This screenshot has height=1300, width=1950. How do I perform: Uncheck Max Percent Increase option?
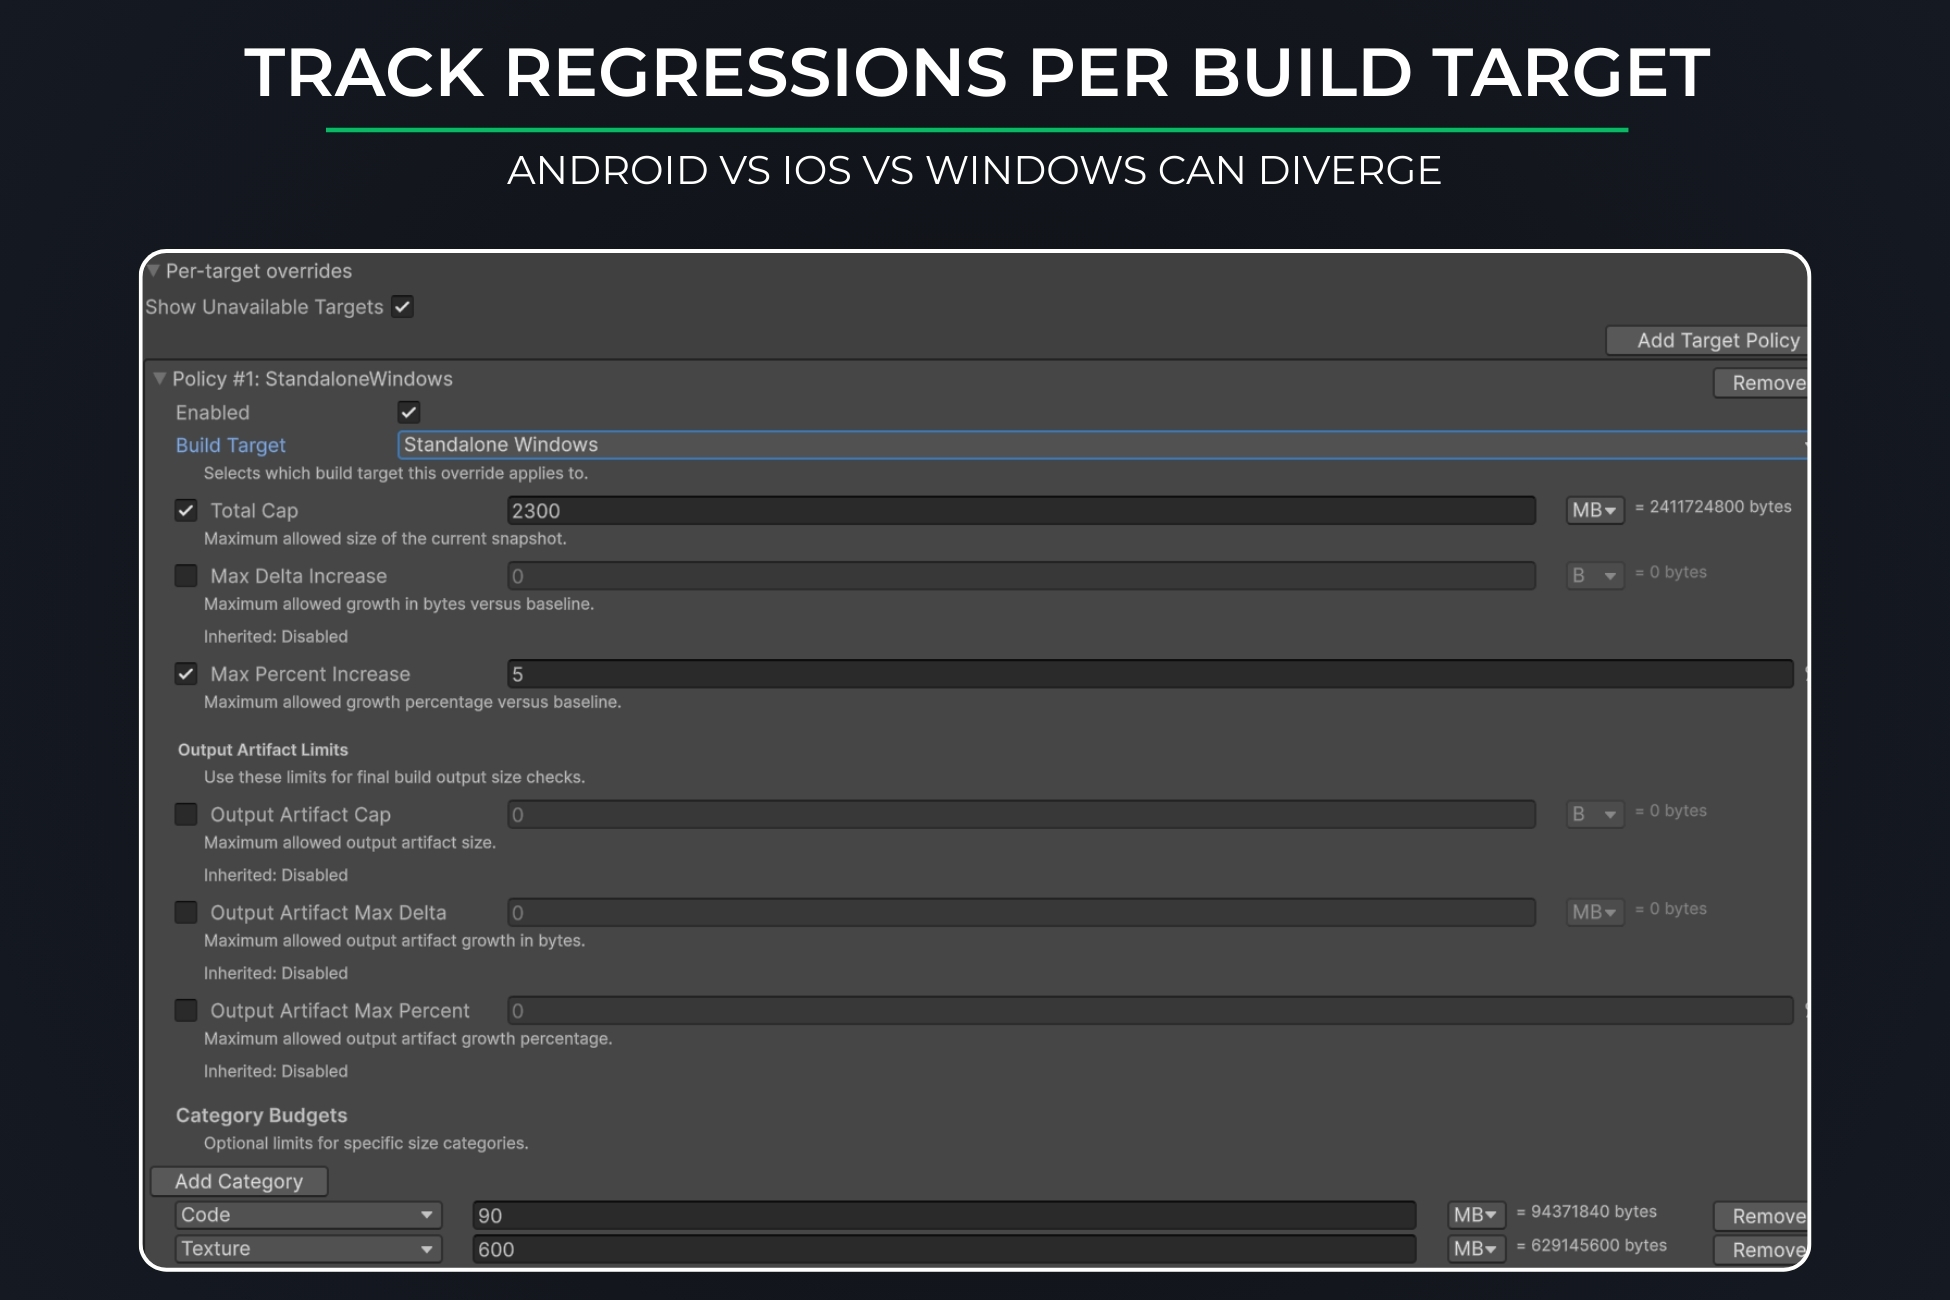(186, 674)
